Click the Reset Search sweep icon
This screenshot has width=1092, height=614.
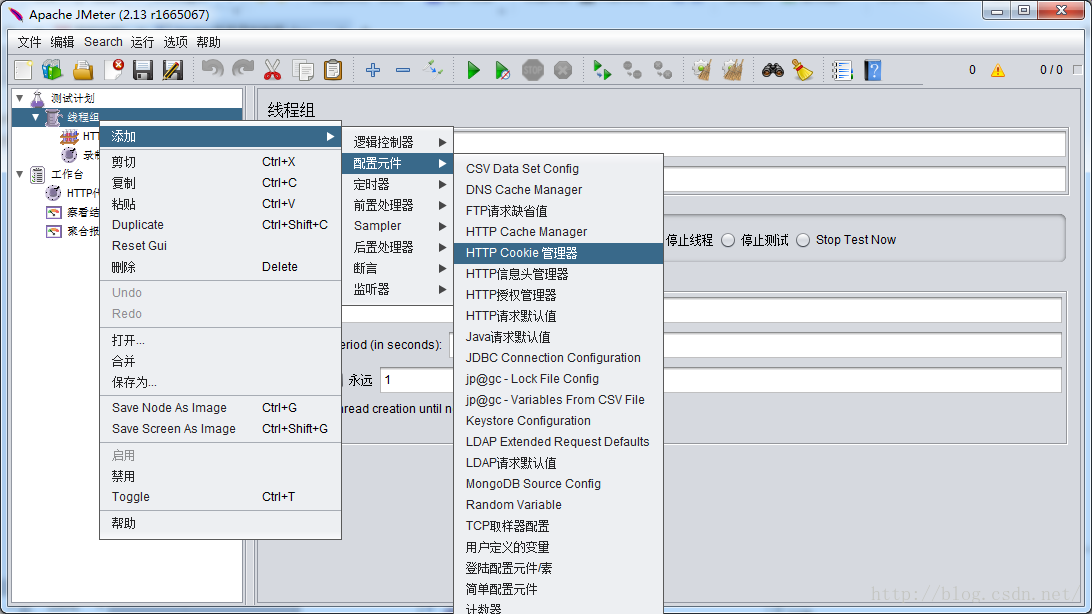point(802,70)
